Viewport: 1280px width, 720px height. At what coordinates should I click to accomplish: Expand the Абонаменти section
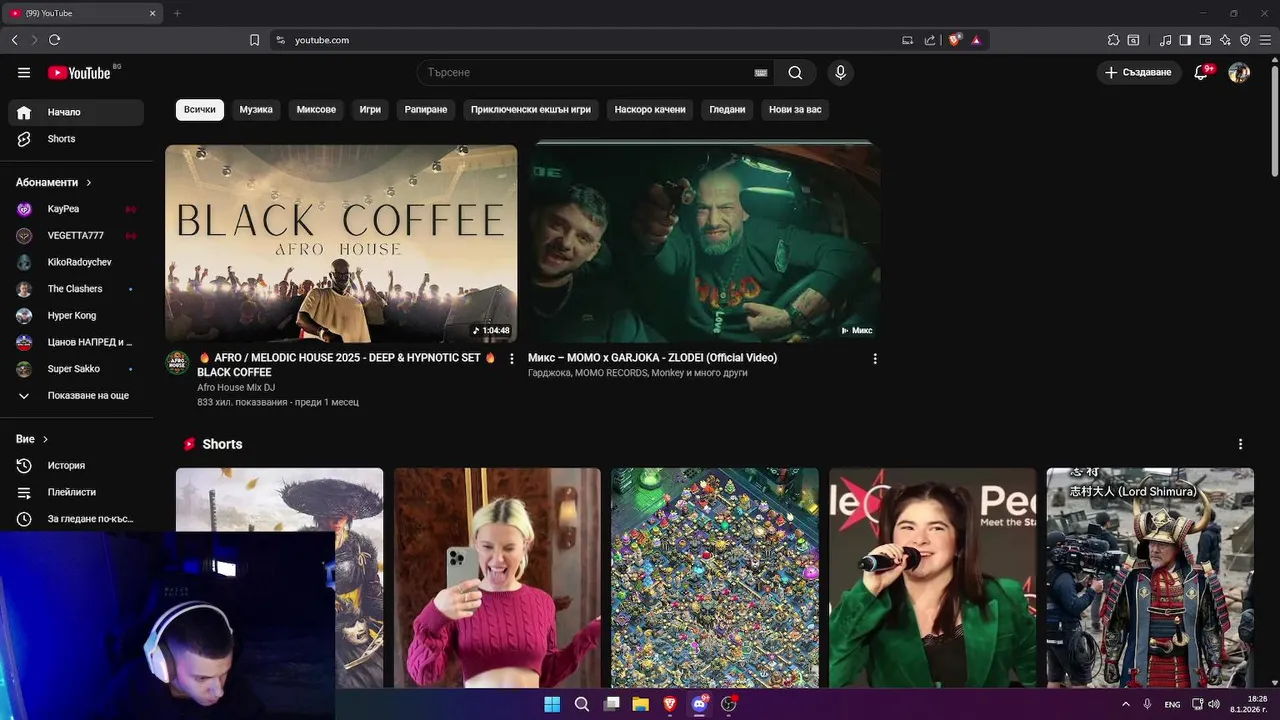[54, 183]
